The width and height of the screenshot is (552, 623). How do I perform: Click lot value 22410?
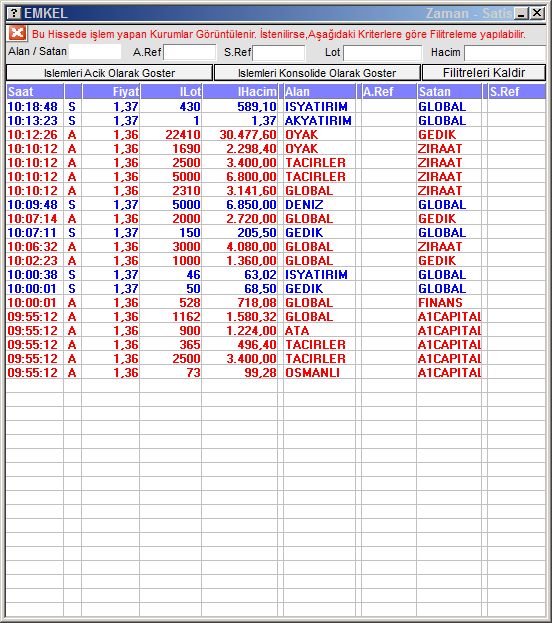pyautogui.click(x=183, y=135)
